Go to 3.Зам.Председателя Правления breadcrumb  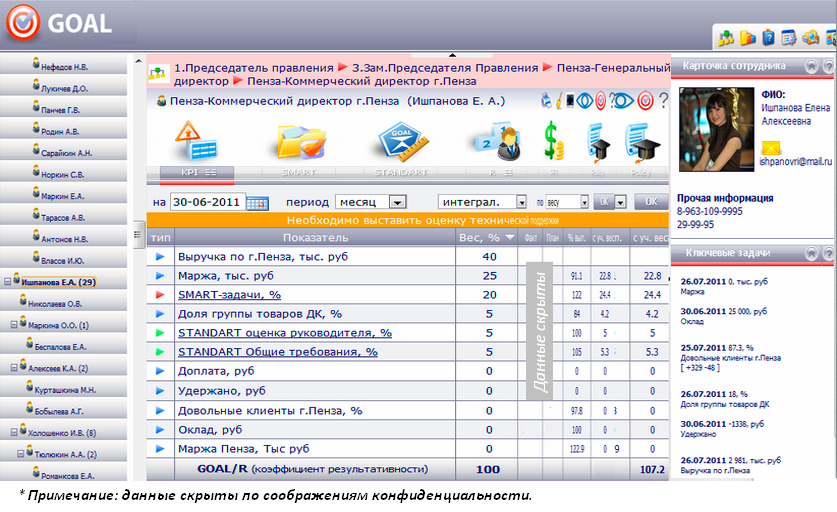445,68
